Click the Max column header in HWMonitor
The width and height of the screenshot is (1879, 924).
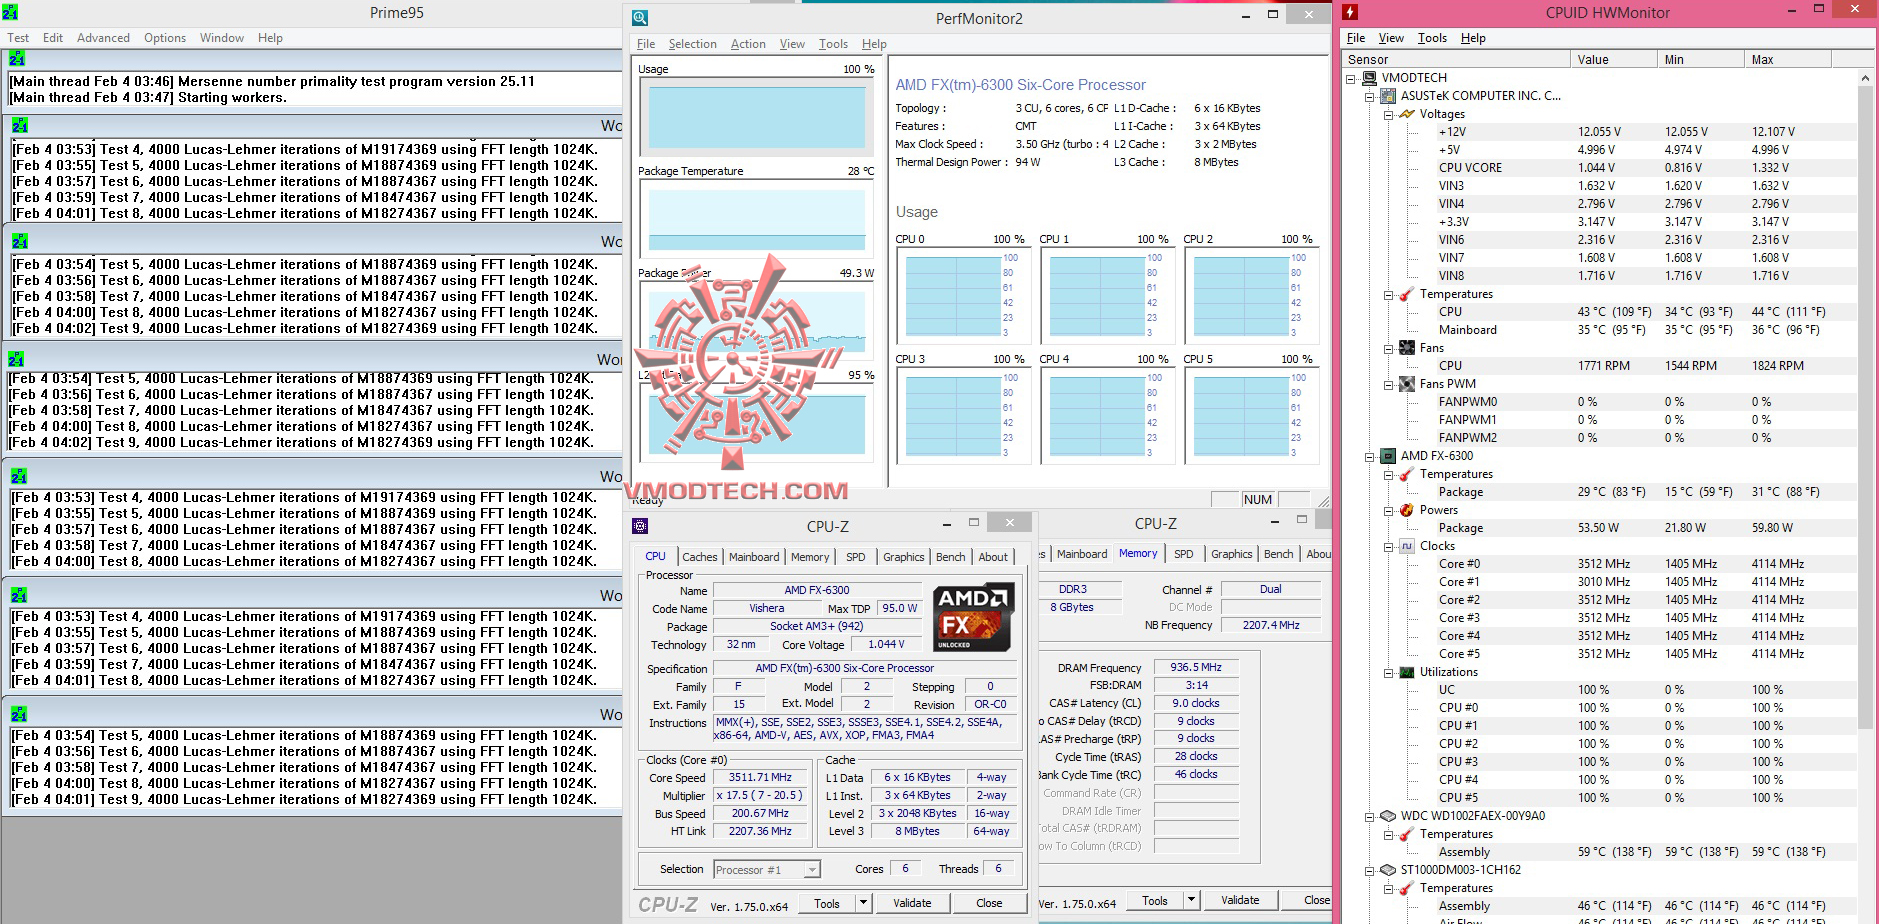coord(1787,60)
